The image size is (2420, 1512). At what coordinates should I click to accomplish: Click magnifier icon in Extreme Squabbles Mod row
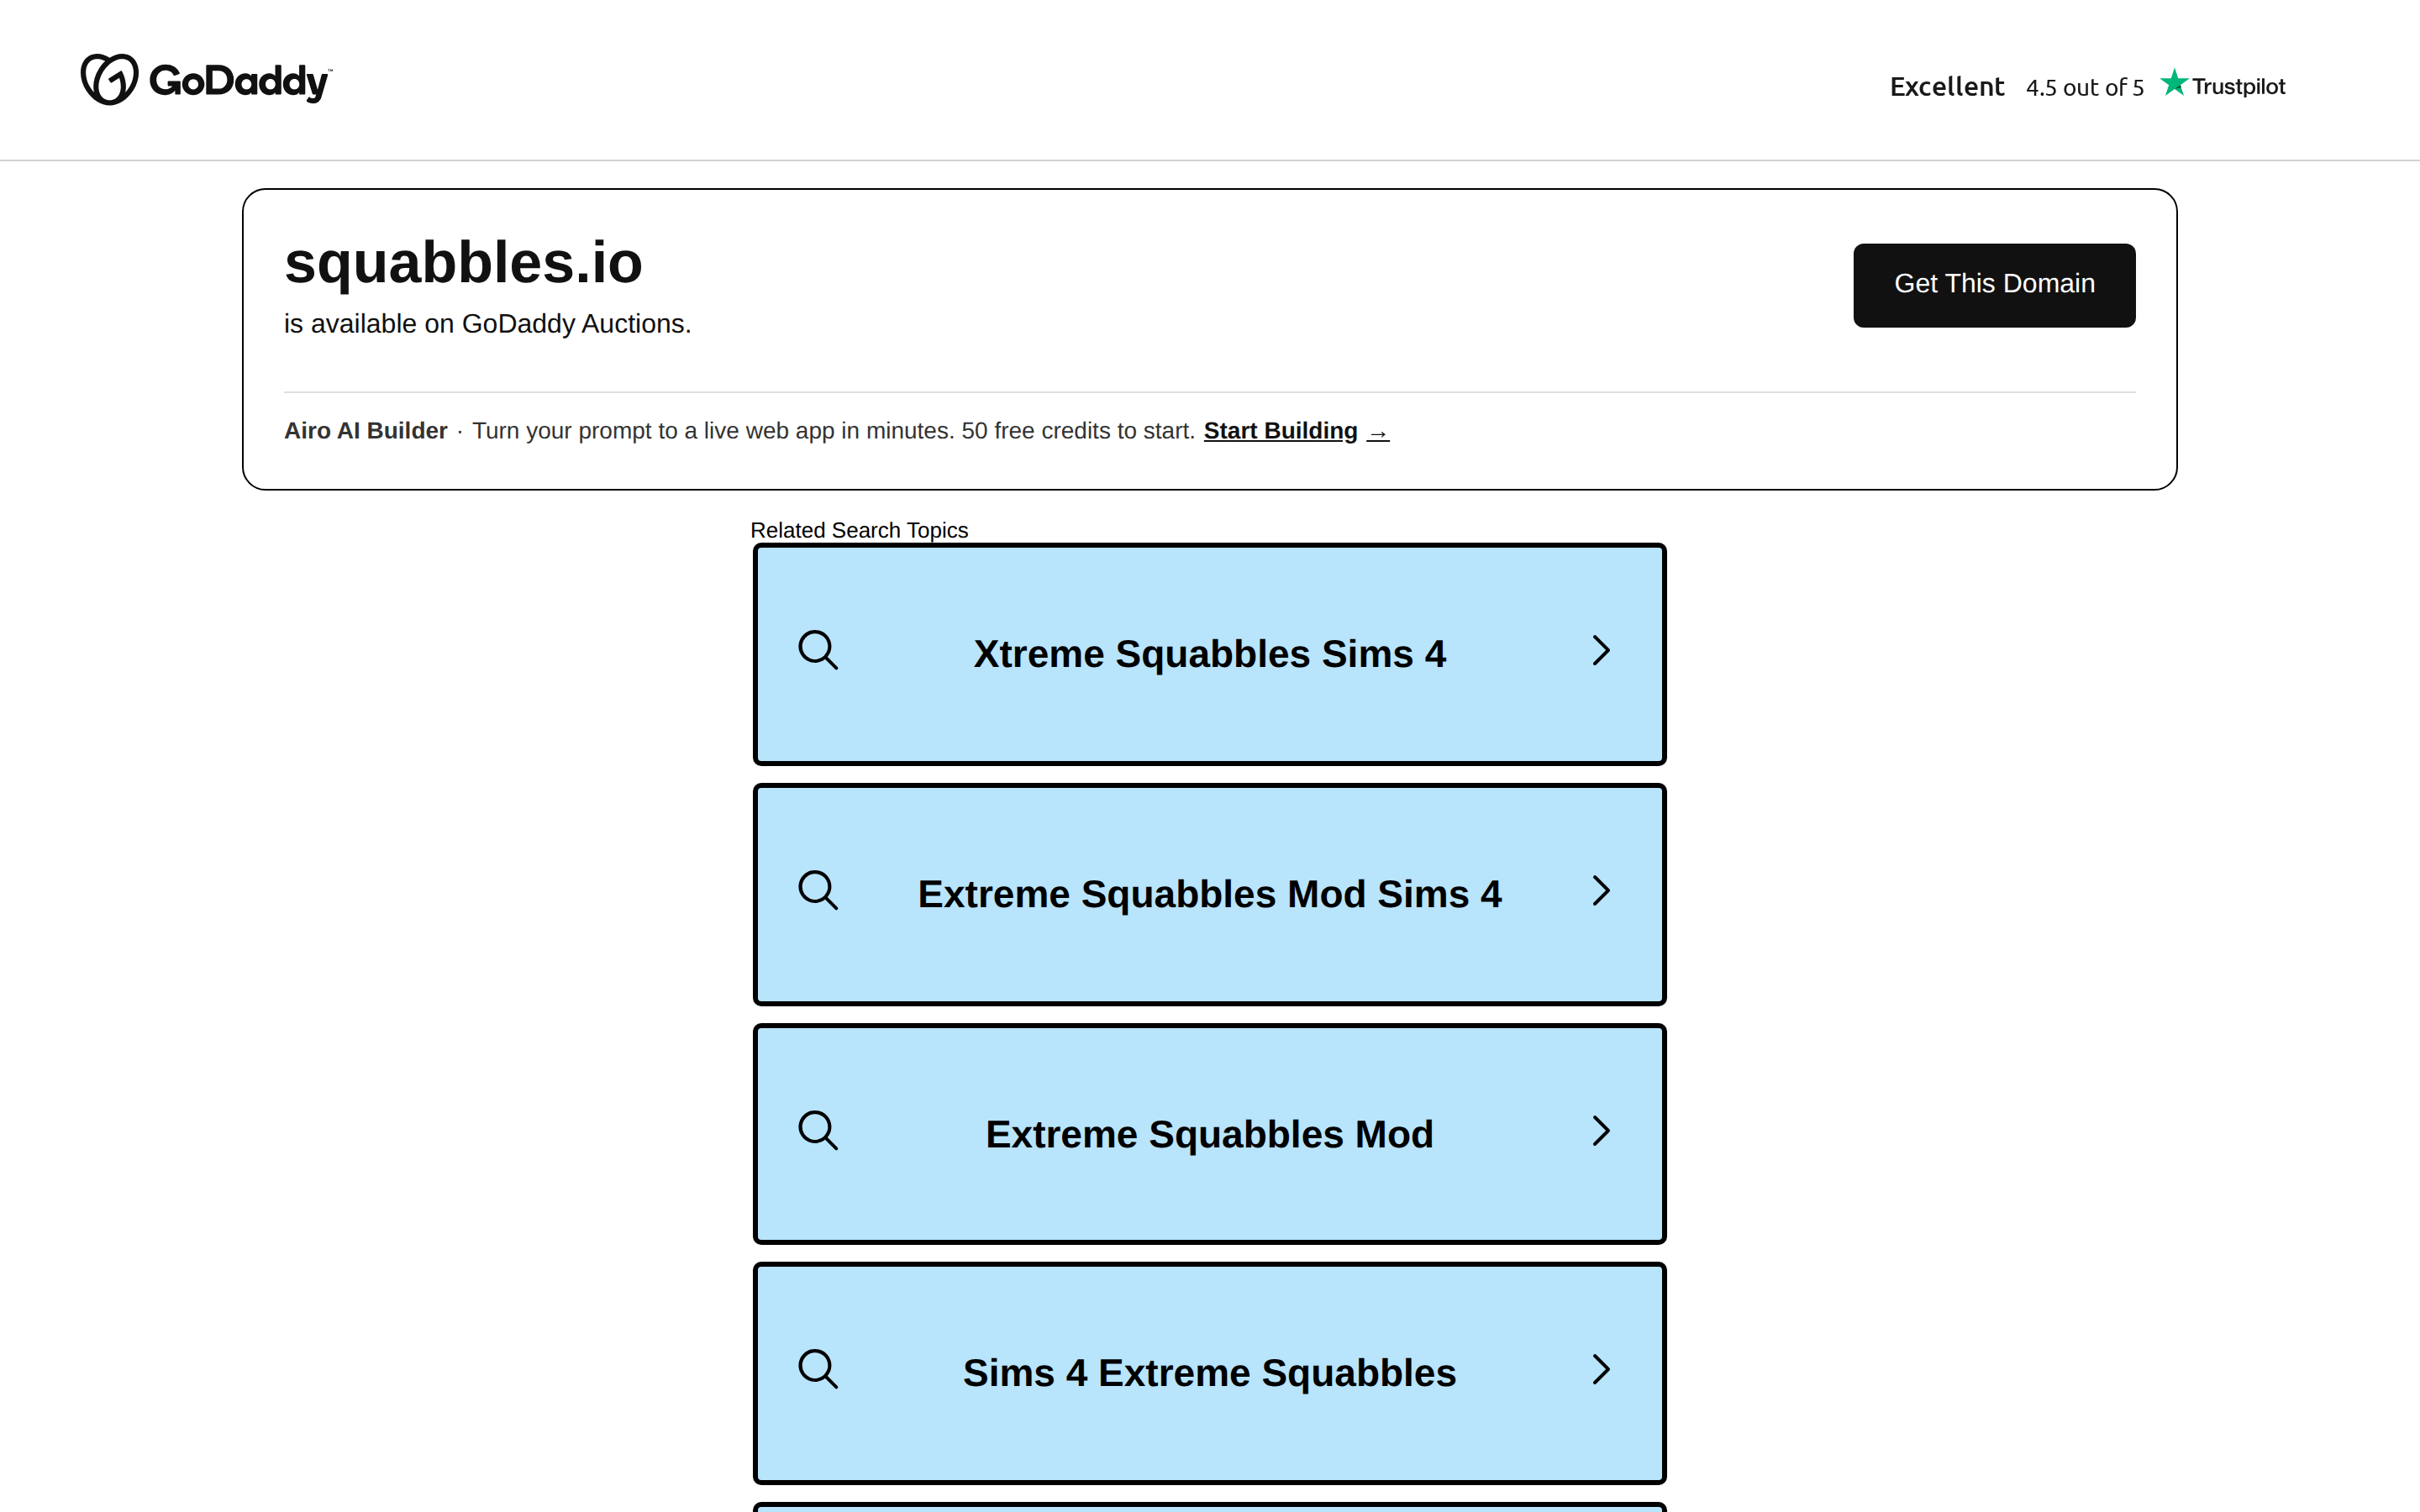pos(818,1131)
